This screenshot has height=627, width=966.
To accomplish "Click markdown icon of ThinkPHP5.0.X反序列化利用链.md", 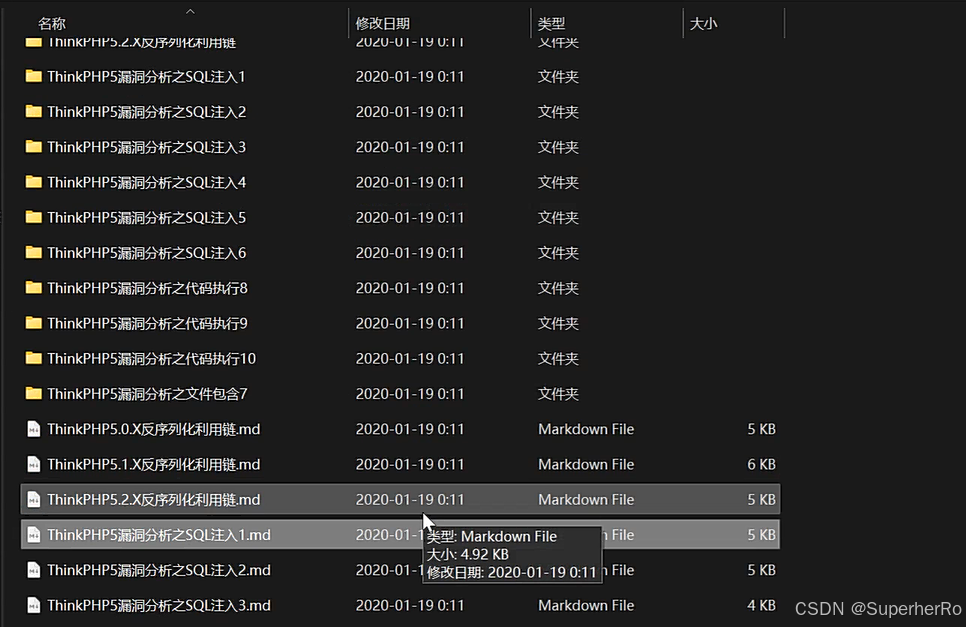I will (34, 429).
